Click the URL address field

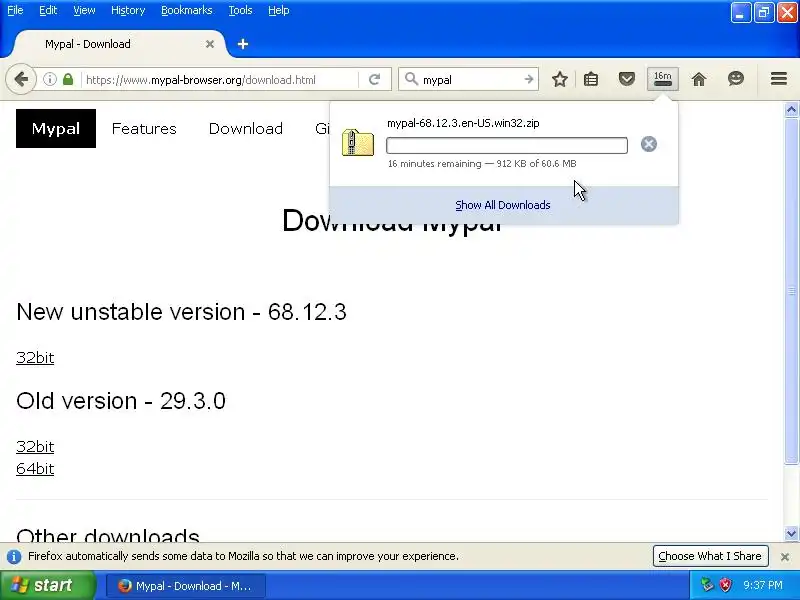[x=220, y=80]
